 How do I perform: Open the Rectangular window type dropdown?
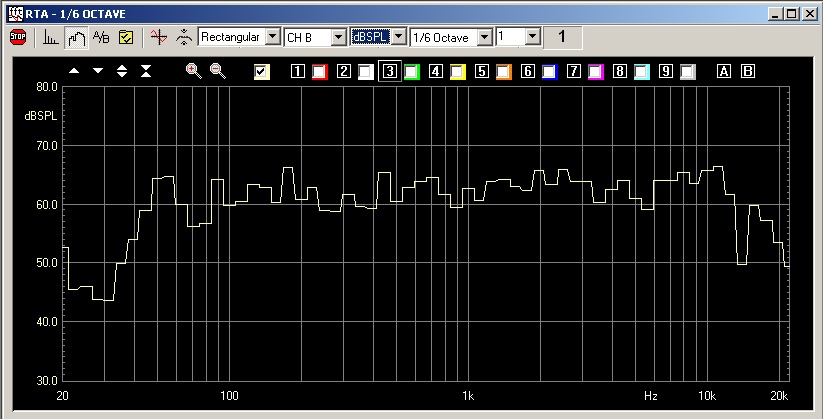coord(271,37)
